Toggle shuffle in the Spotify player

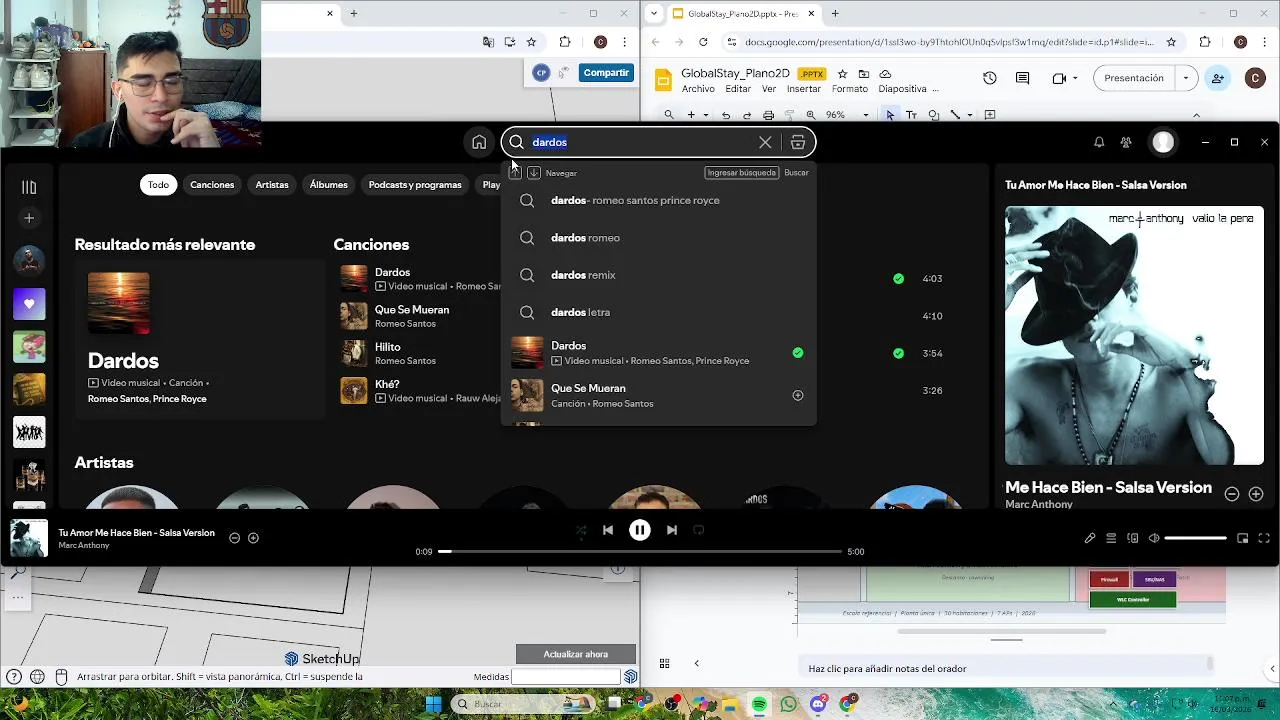click(581, 530)
